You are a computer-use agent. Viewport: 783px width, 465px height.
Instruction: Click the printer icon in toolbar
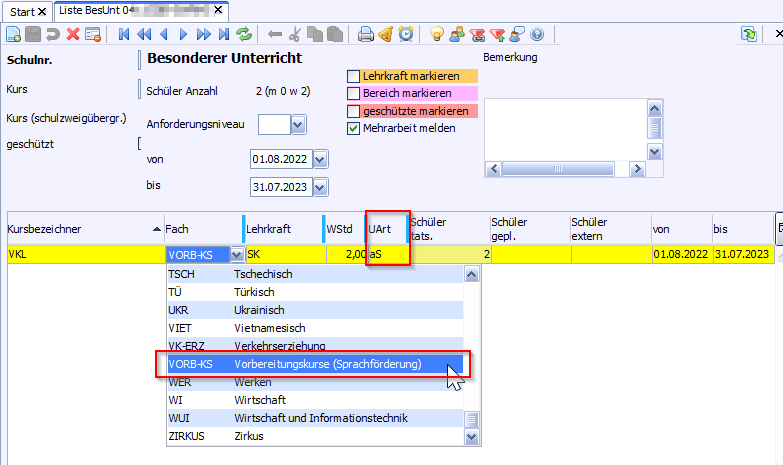(366, 35)
